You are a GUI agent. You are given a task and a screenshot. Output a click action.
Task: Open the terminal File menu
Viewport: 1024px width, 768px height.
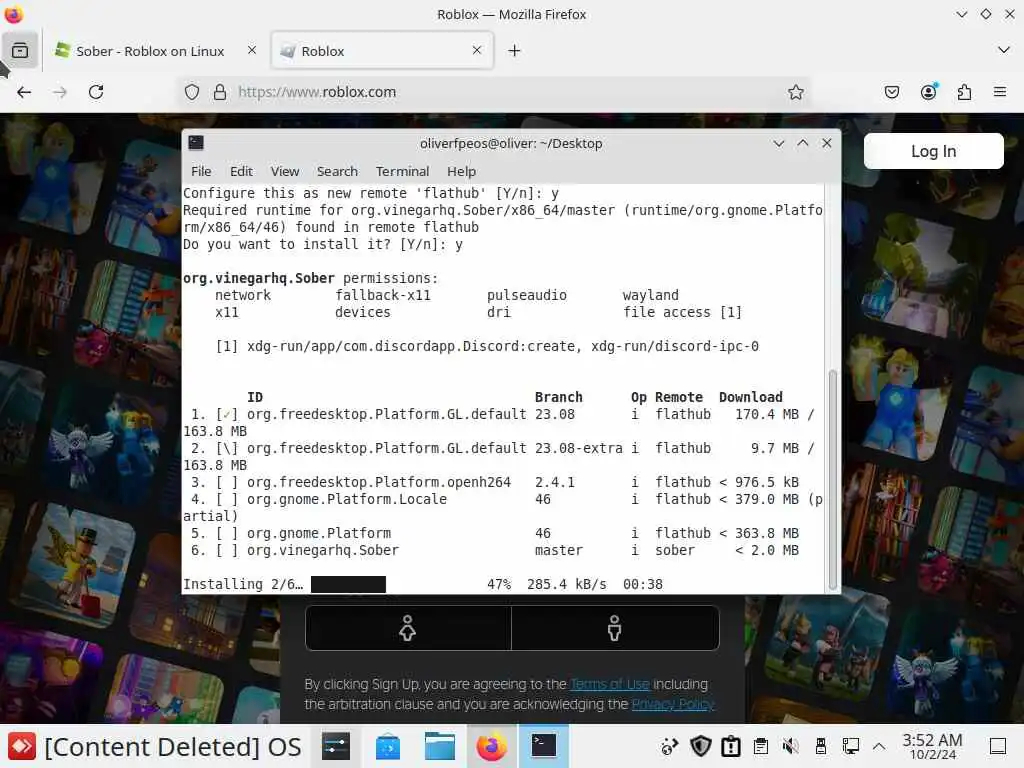201,171
